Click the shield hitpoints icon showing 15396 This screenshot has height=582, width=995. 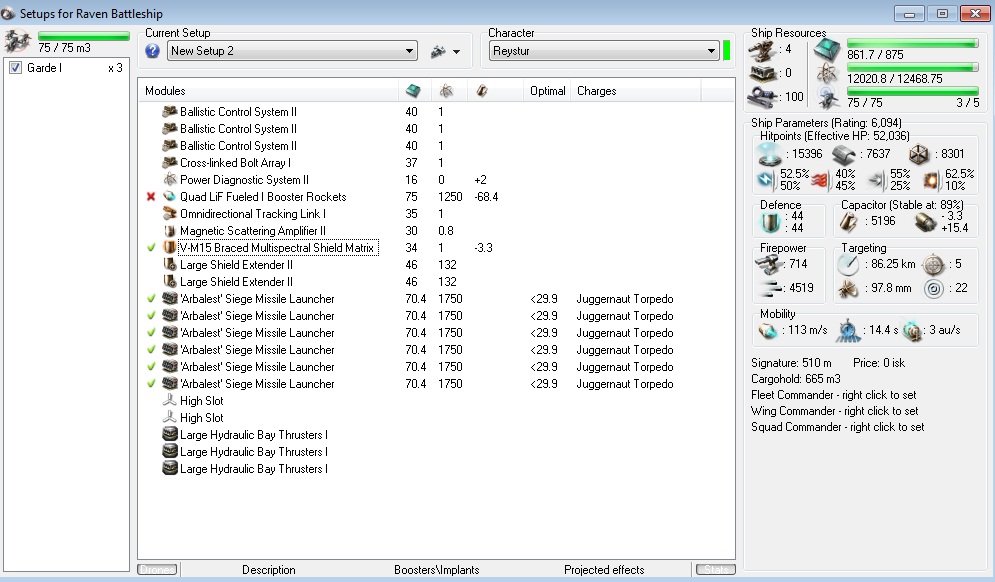click(x=769, y=154)
